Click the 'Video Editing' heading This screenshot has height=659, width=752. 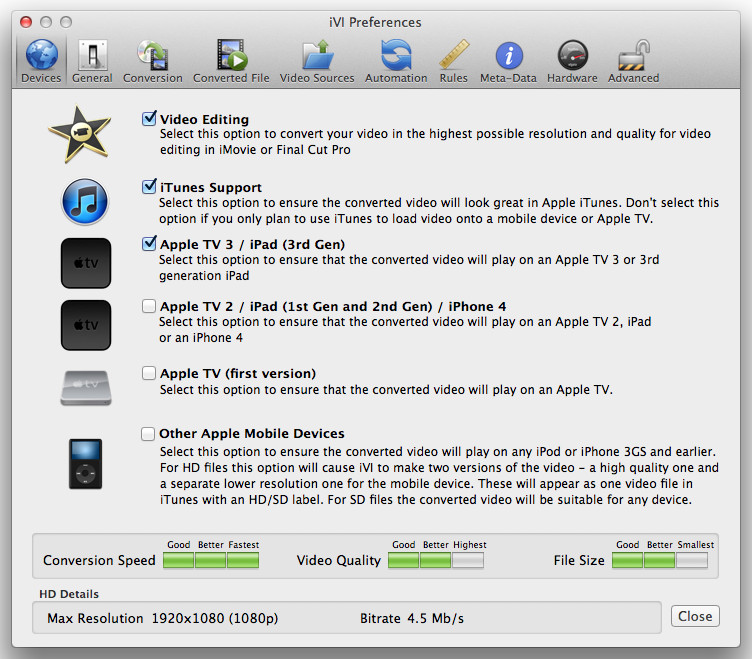click(204, 119)
